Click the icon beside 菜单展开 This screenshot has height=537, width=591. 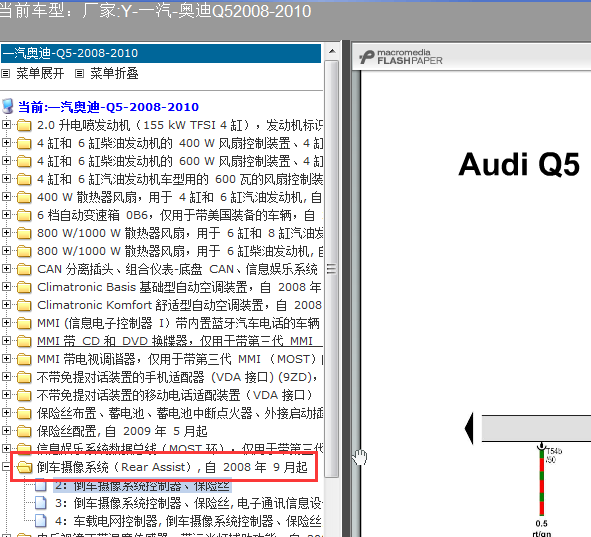tap(5, 73)
